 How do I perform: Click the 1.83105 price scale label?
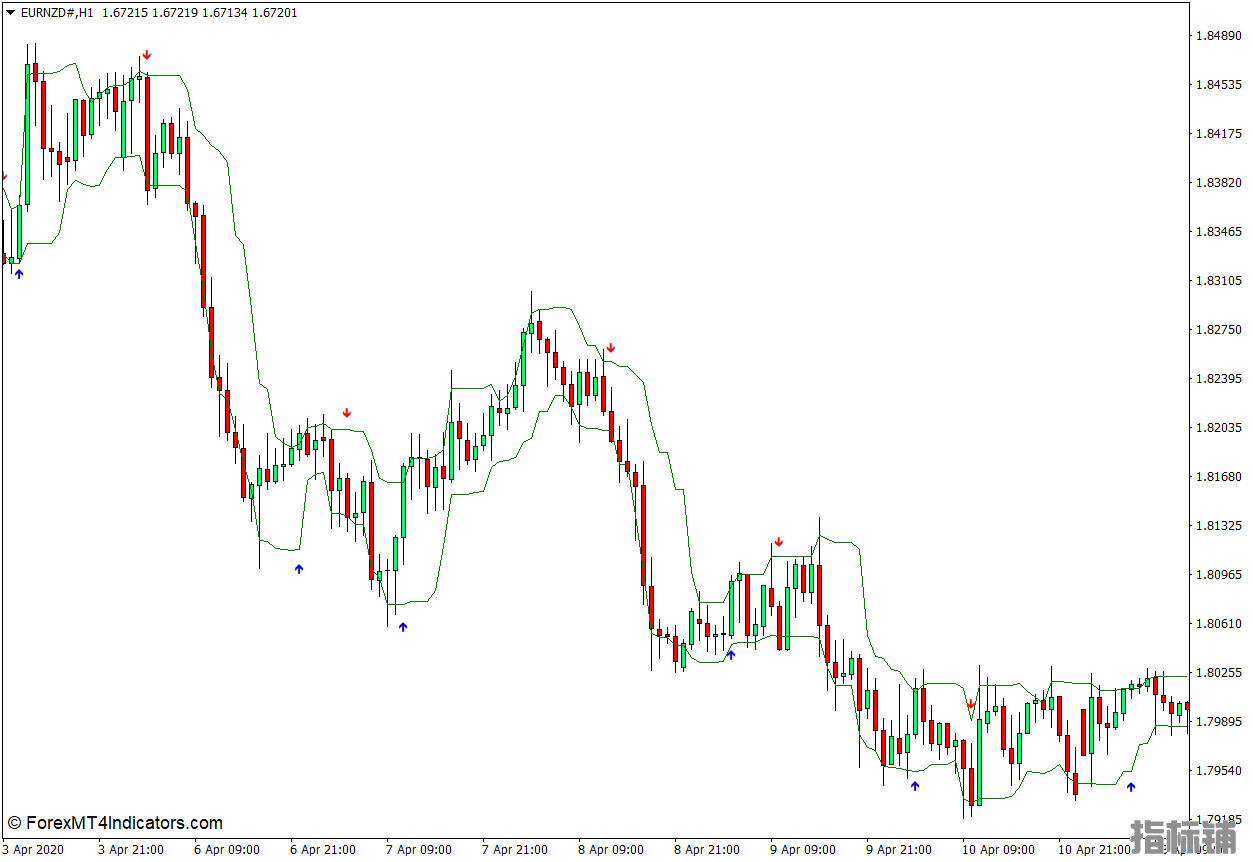pos(1219,281)
